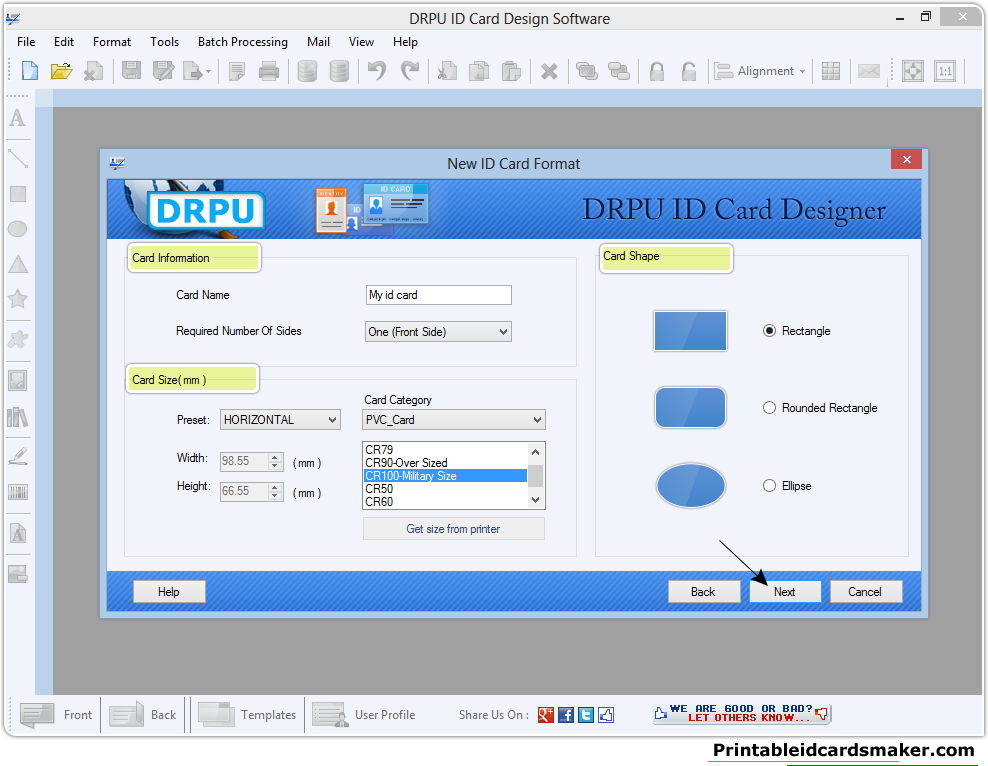
Task: Click the Next button
Action: point(784,592)
